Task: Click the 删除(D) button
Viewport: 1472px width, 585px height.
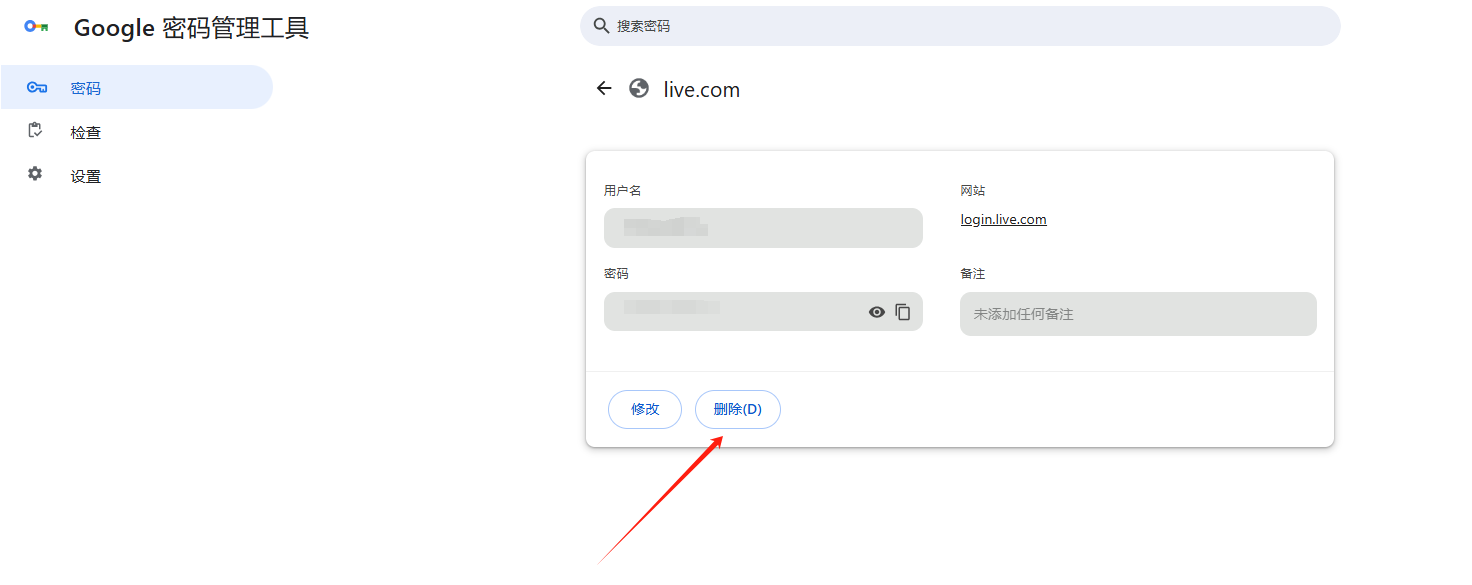Action: point(738,409)
